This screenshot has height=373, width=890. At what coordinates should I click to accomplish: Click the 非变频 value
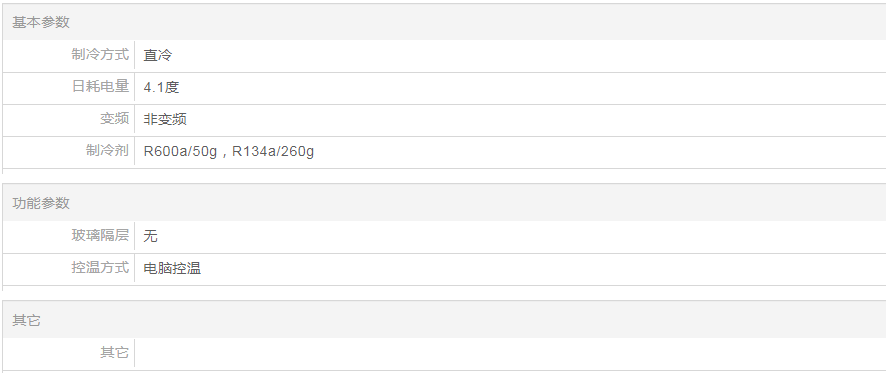click(165, 119)
